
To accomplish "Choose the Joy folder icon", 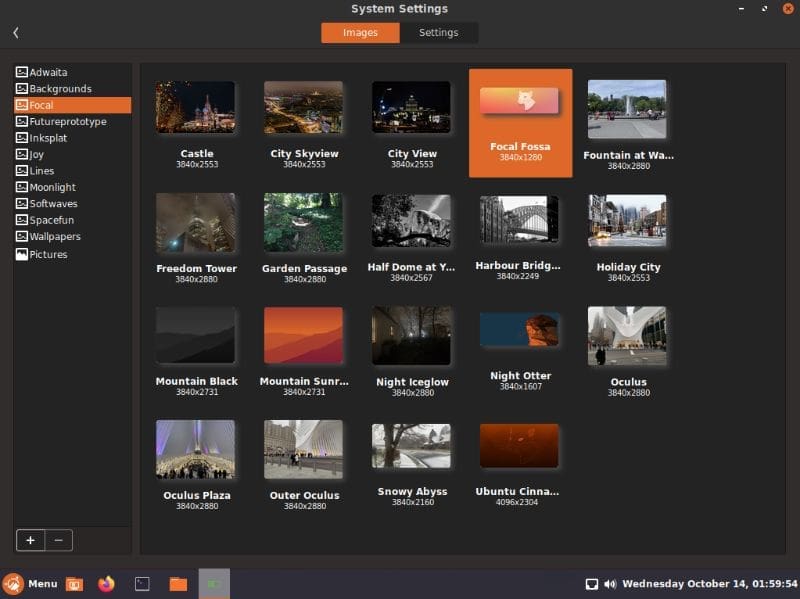I will tap(21, 154).
